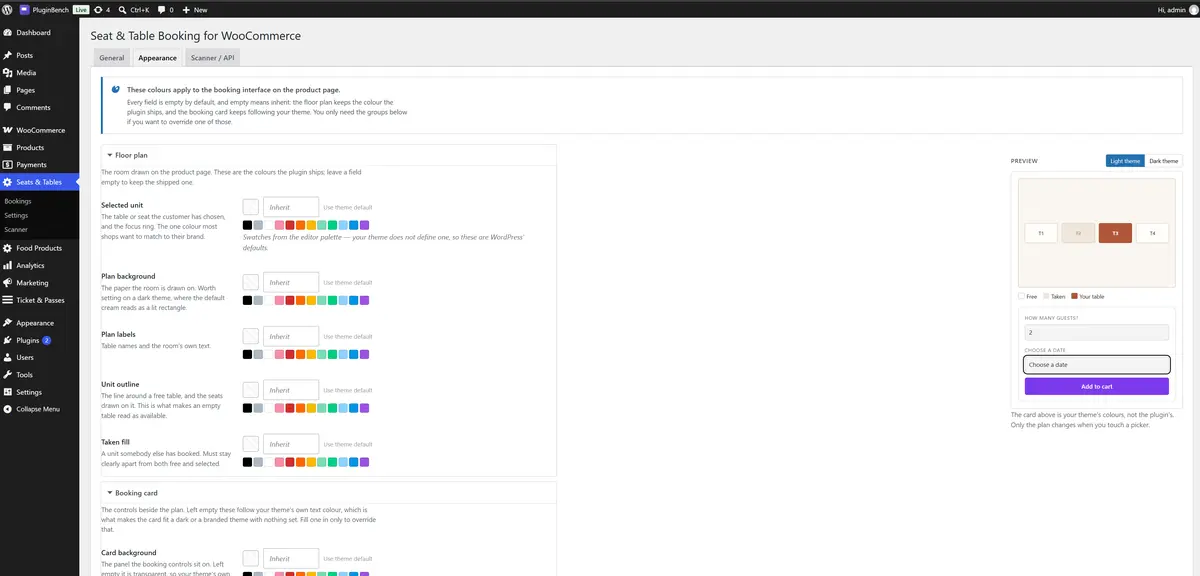1200x576 pixels.
Task: Open the WooCommerce menu
Action: click(x=40, y=130)
